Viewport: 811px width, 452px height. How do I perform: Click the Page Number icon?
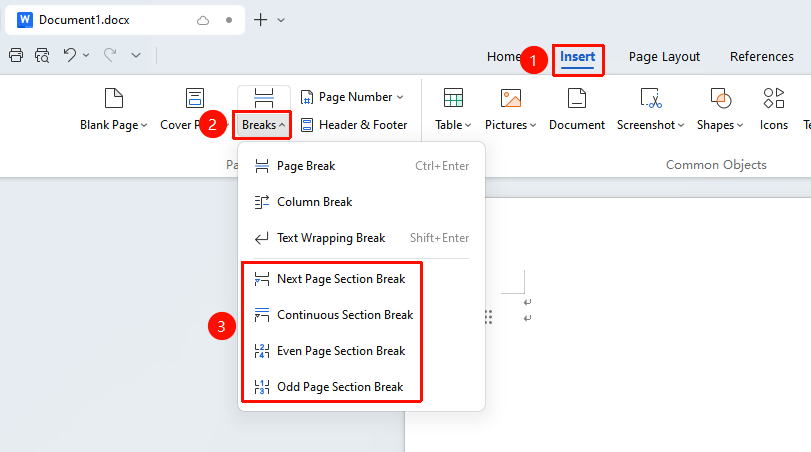click(307, 97)
